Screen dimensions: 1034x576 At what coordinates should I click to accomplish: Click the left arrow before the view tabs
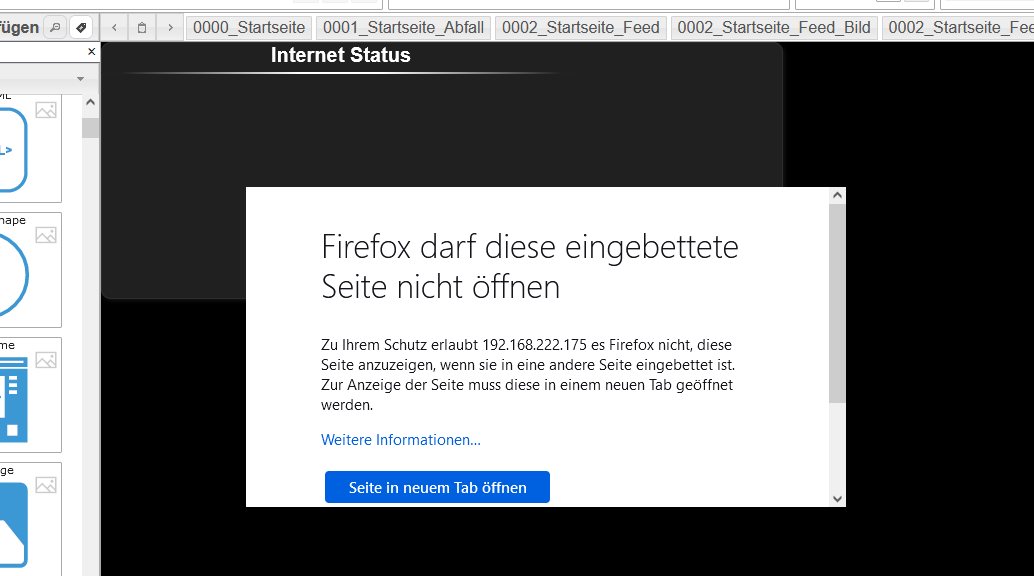click(115, 28)
